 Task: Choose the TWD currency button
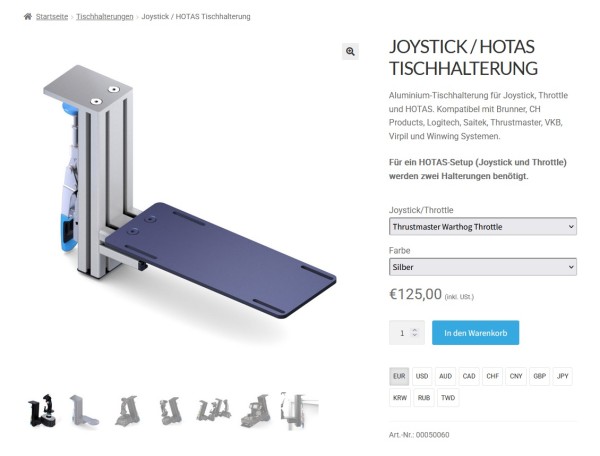pyautogui.click(x=448, y=398)
